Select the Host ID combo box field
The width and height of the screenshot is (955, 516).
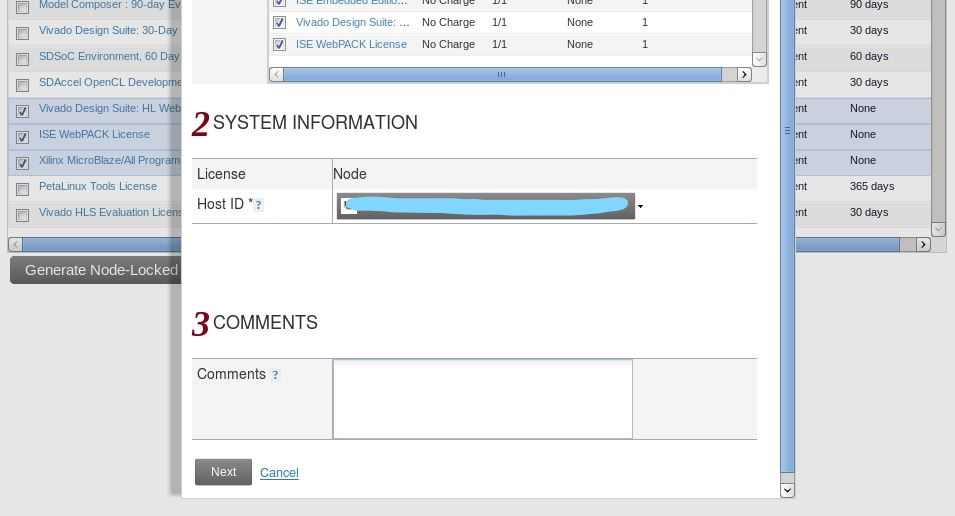coord(485,206)
